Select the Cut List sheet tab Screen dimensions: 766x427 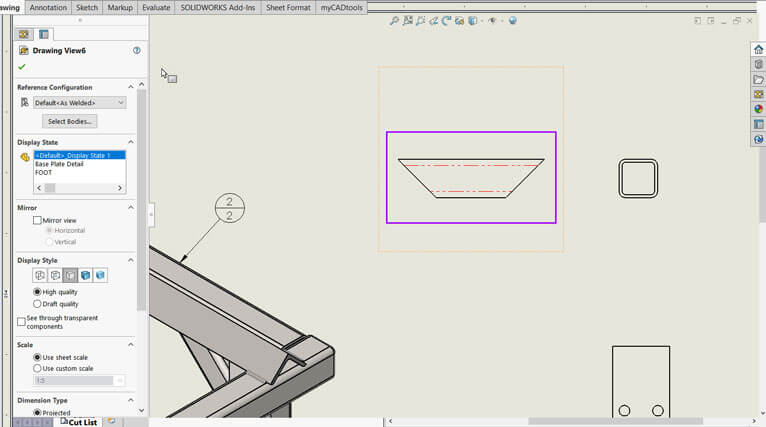coord(78,422)
